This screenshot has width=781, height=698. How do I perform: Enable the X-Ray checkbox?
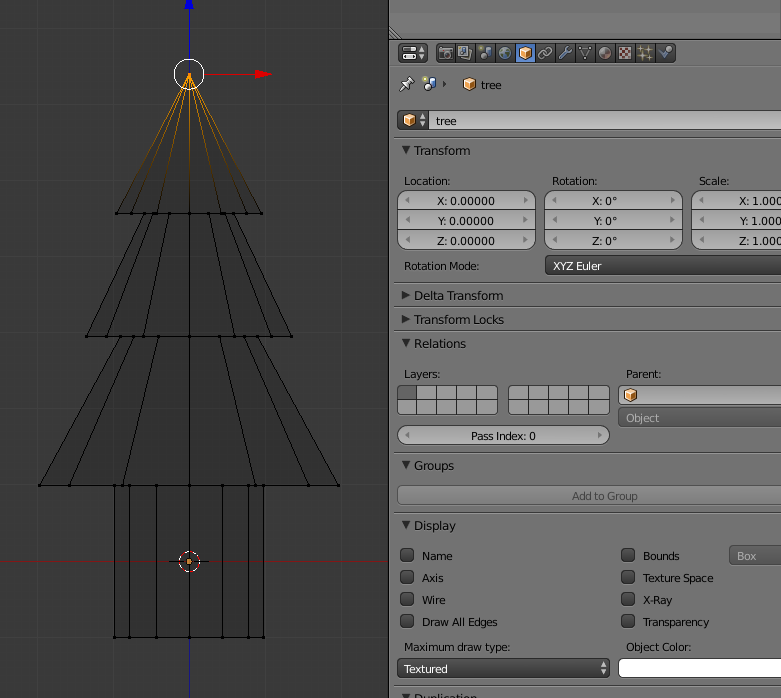[x=628, y=599]
